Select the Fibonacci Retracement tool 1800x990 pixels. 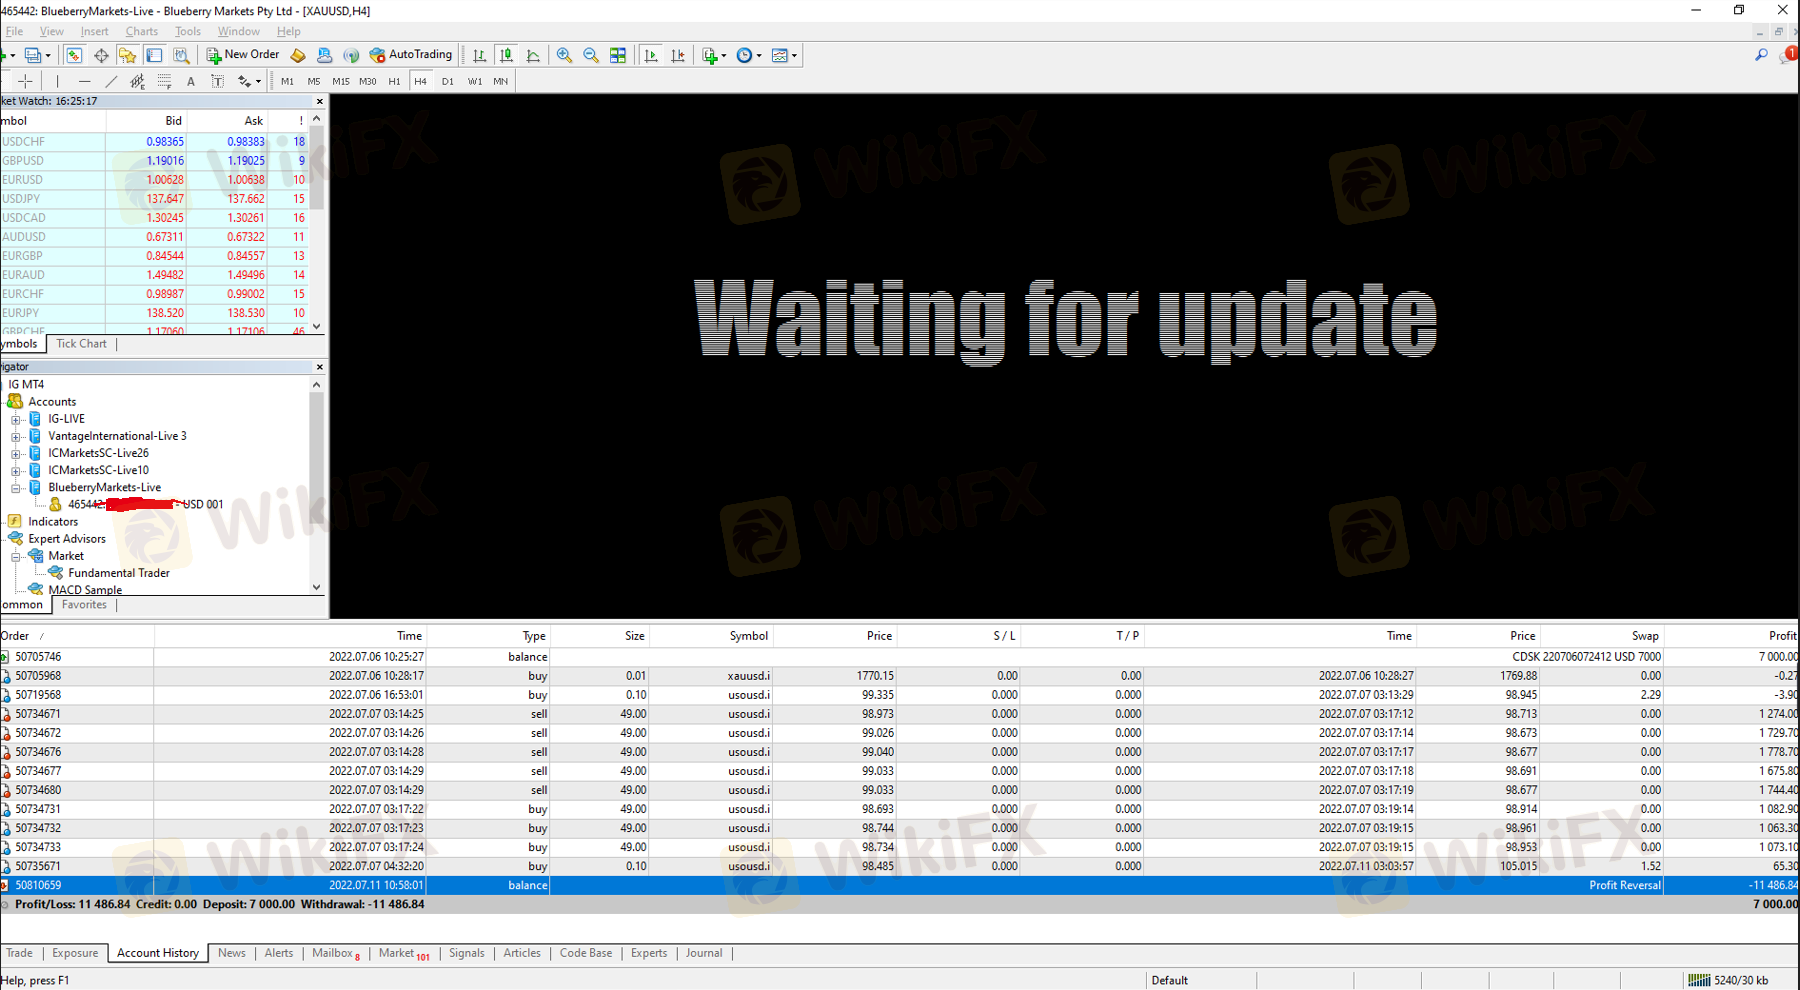tap(164, 81)
